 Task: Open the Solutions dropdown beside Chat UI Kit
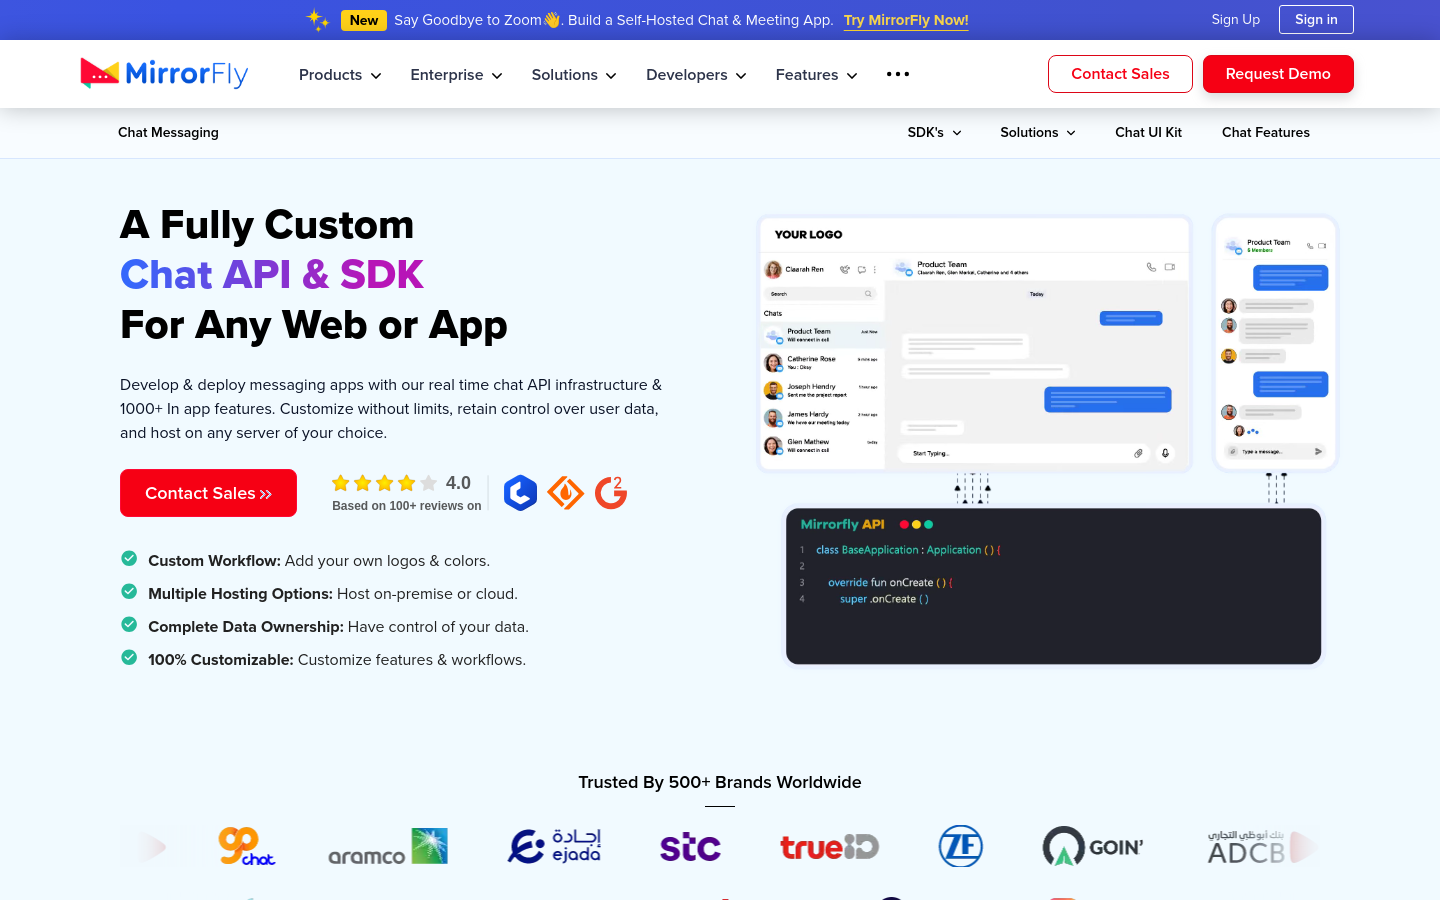(x=1038, y=132)
